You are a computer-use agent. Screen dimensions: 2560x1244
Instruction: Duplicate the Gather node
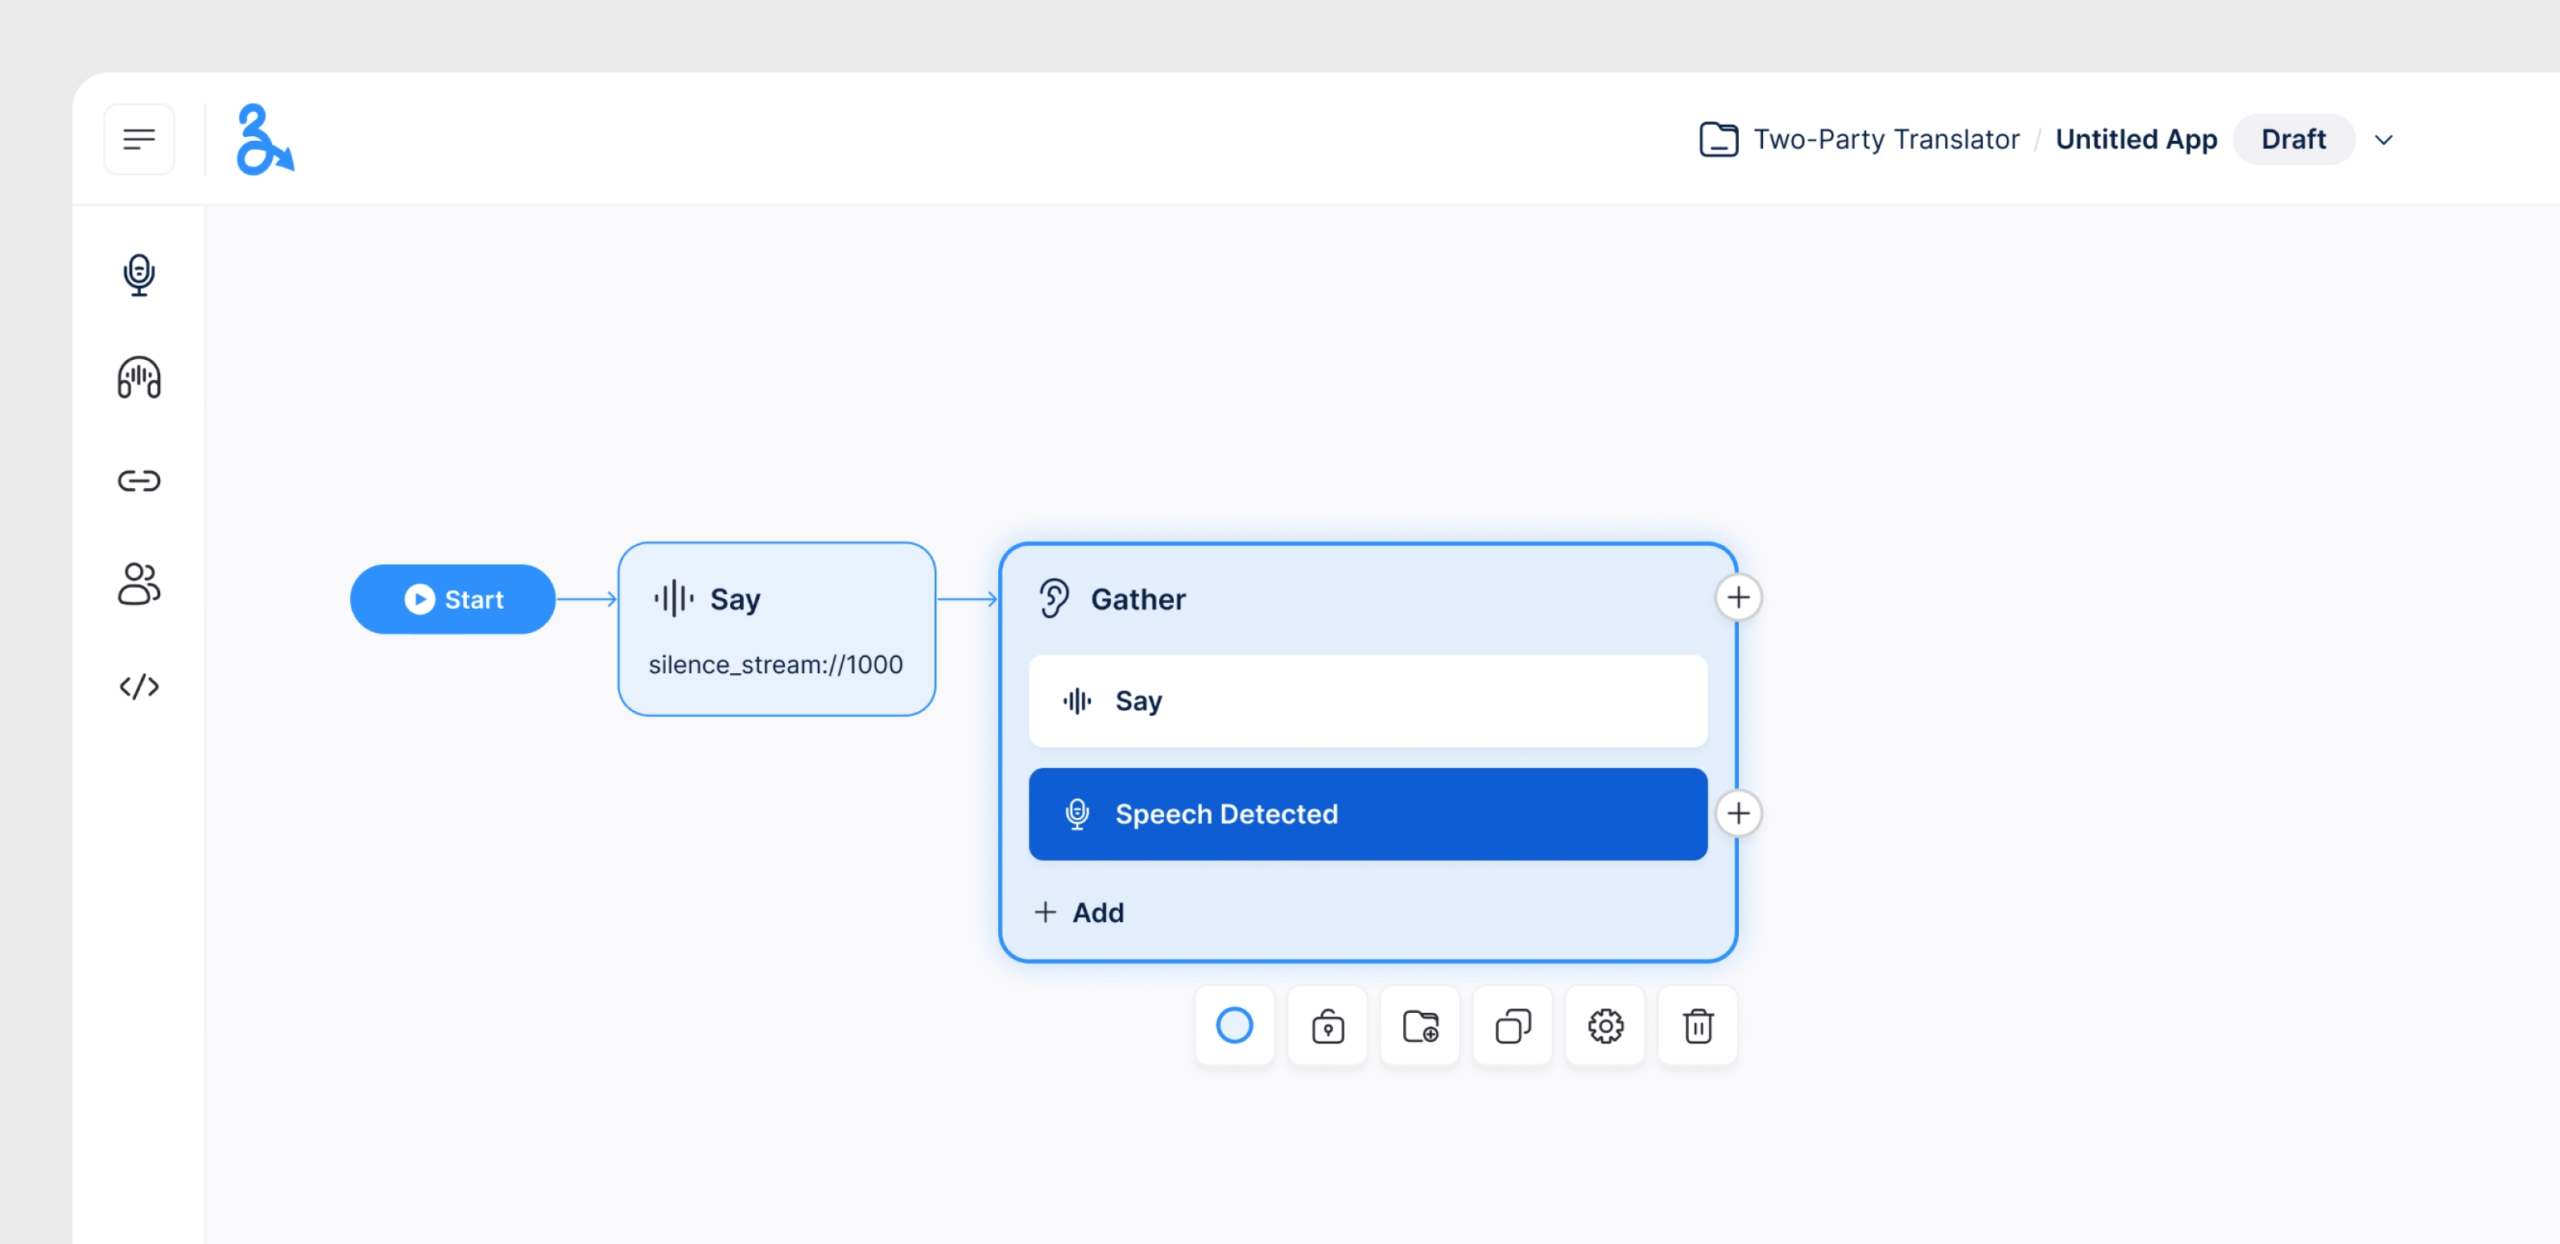1513,1026
